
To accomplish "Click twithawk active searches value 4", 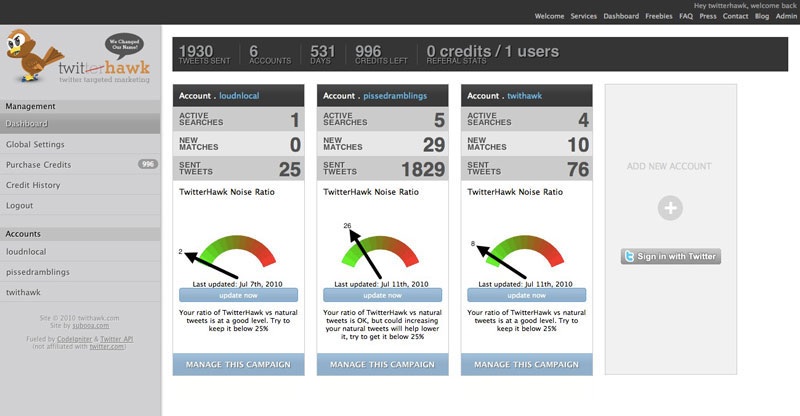I will pos(584,120).
